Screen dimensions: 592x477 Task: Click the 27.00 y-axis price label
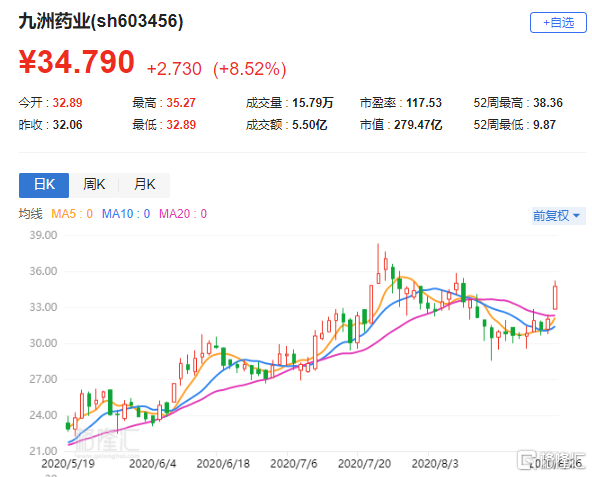pos(43,379)
